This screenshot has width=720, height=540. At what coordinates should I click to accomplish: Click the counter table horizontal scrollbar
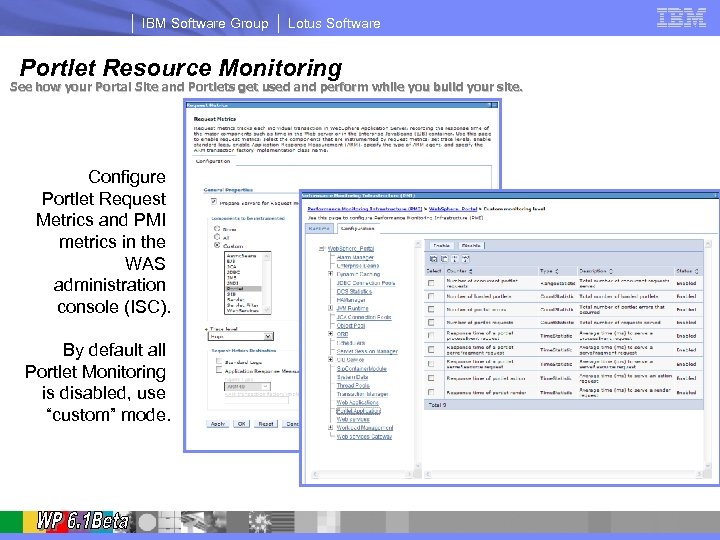[x=563, y=474]
